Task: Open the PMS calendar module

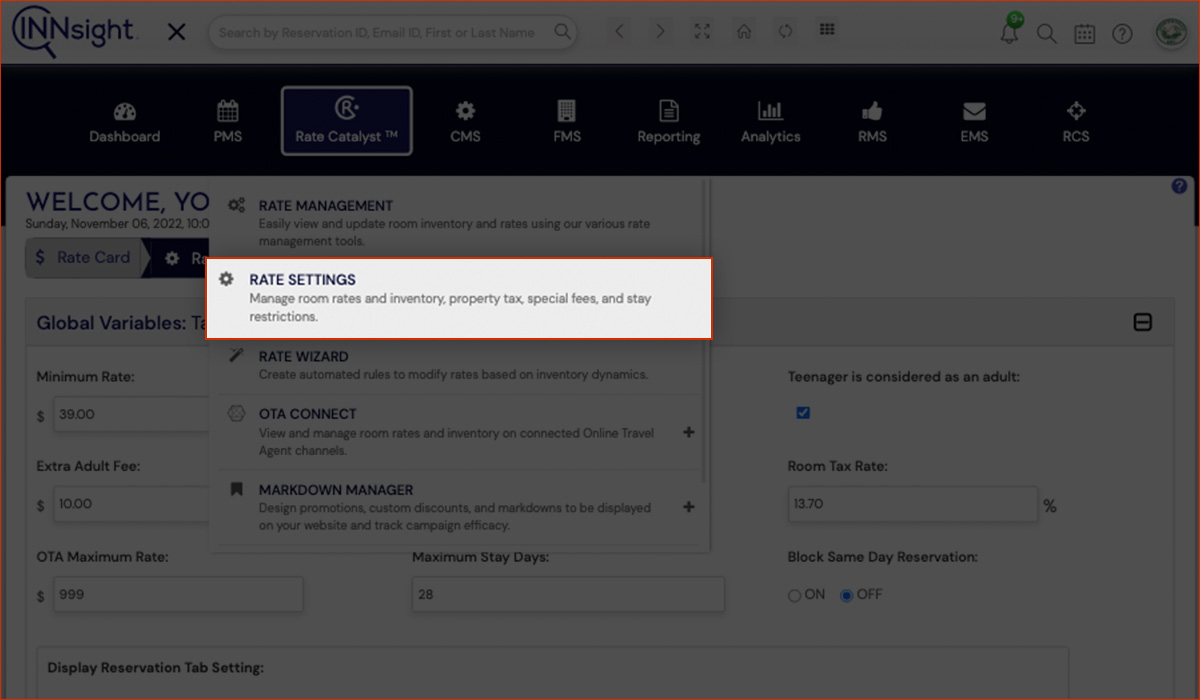Action: (x=228, y=122)
